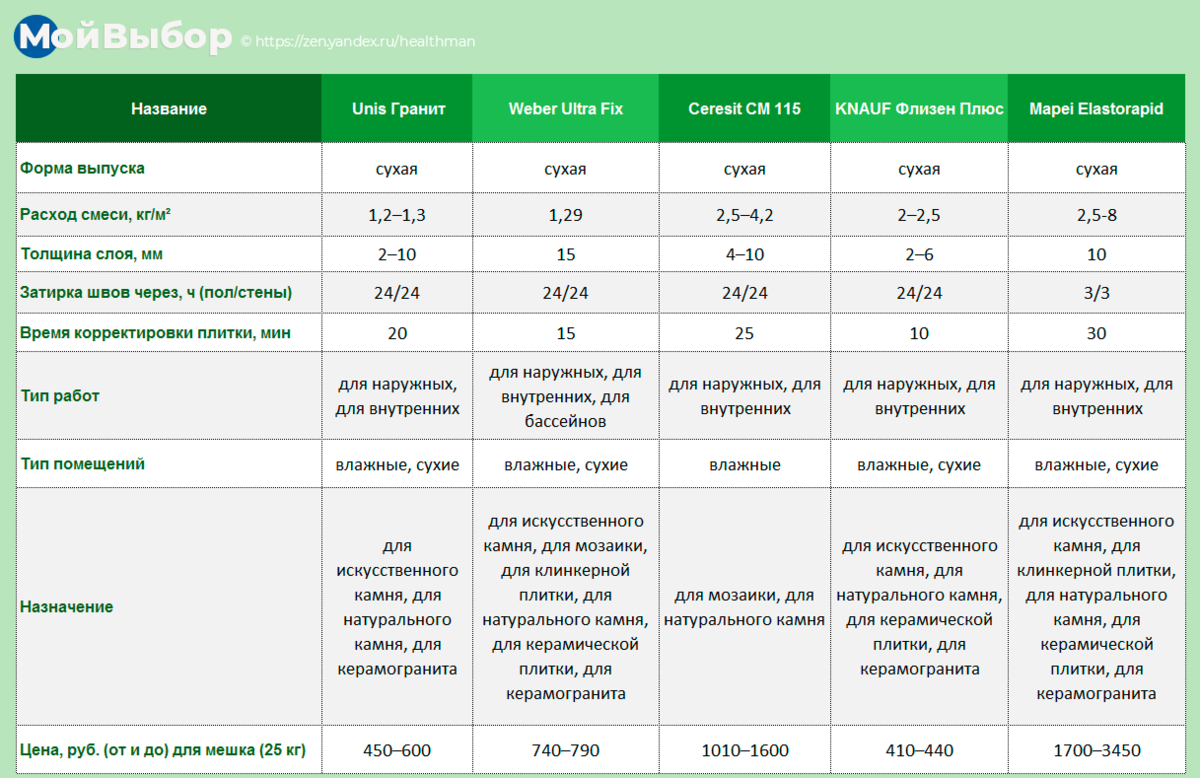Click the work type cell mentioning бассейнов

565,396
